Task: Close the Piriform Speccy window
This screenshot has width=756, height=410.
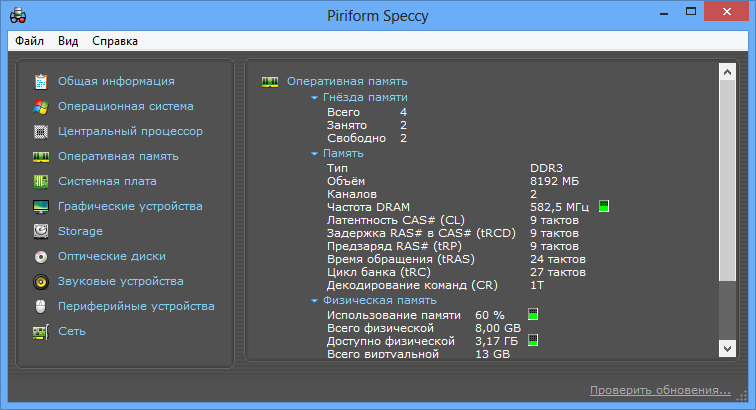Action: coord(727,12)
